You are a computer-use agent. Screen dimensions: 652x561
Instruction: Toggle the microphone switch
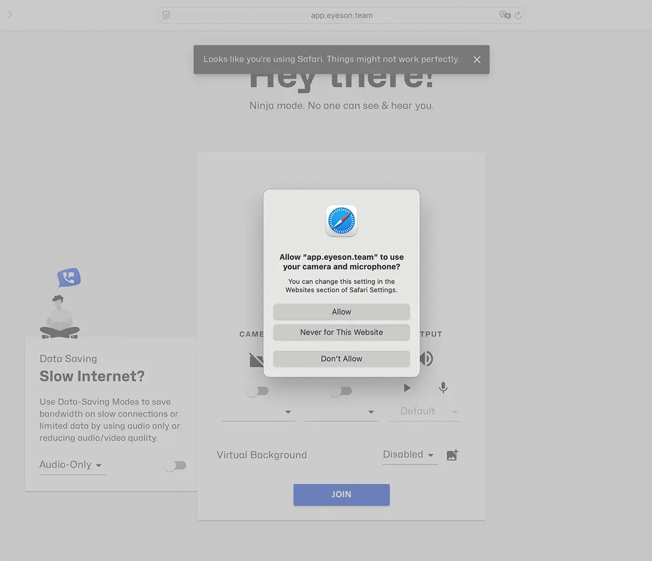click(x=341, y=391)
